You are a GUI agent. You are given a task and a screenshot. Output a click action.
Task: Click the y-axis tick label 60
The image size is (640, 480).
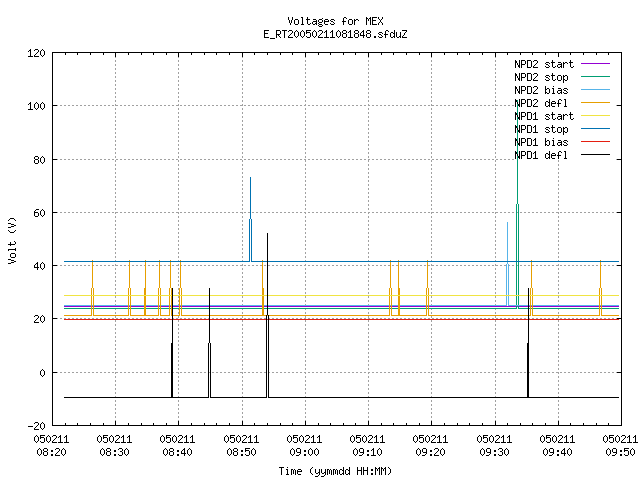coord(40,213)
